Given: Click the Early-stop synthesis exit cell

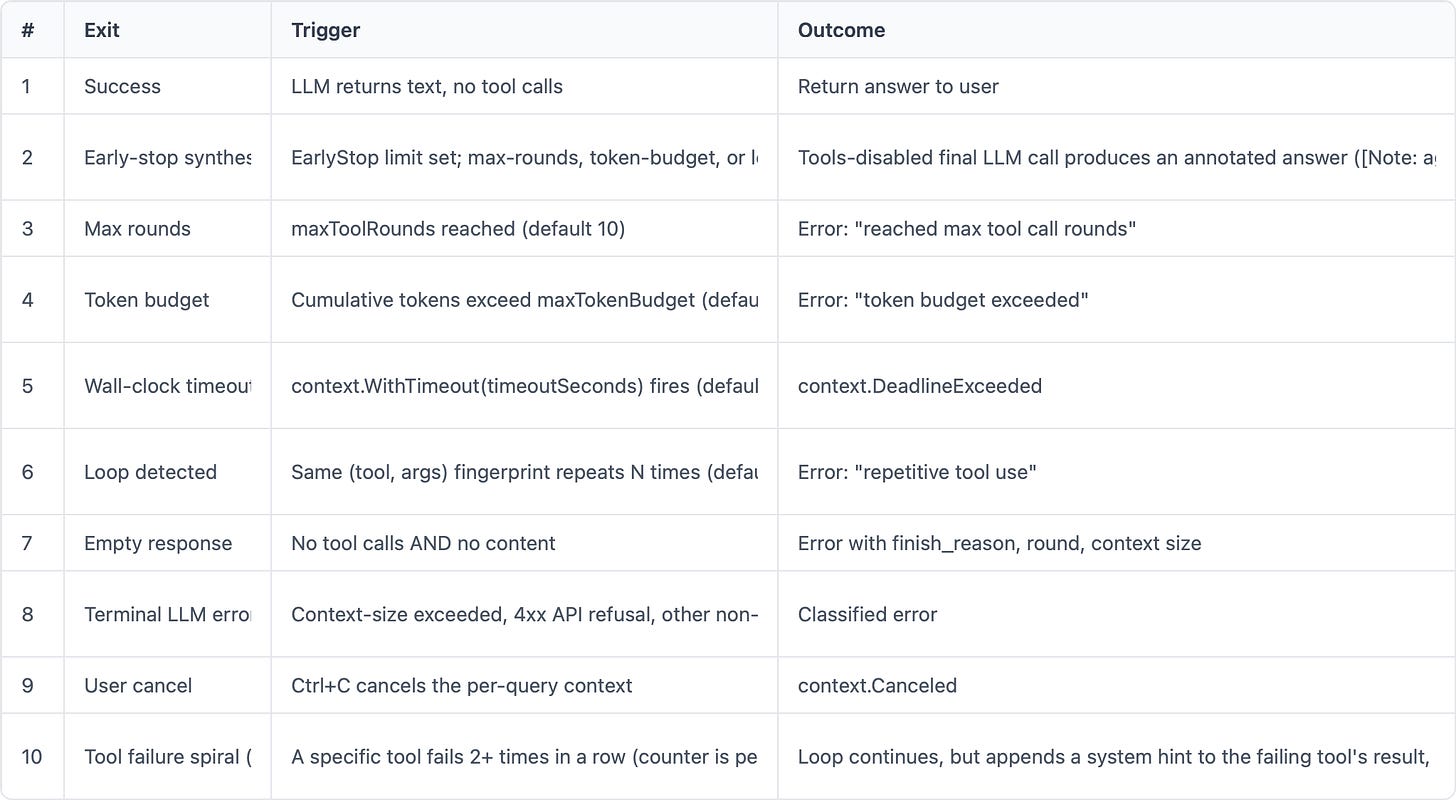Looking at the screenshot, I should pos(167,157).
